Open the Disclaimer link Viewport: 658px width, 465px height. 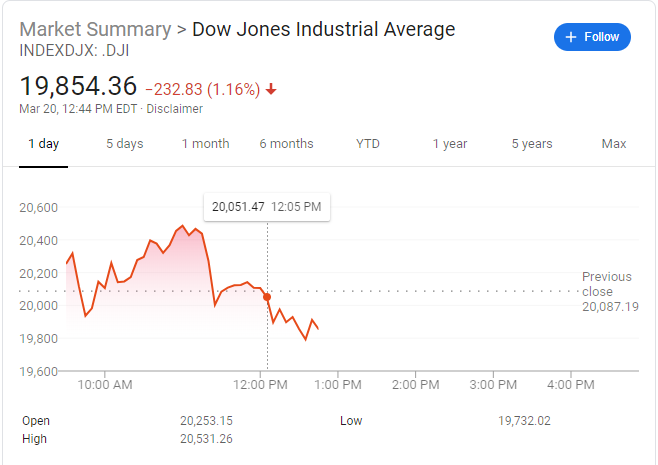click(x=175, y=109)
